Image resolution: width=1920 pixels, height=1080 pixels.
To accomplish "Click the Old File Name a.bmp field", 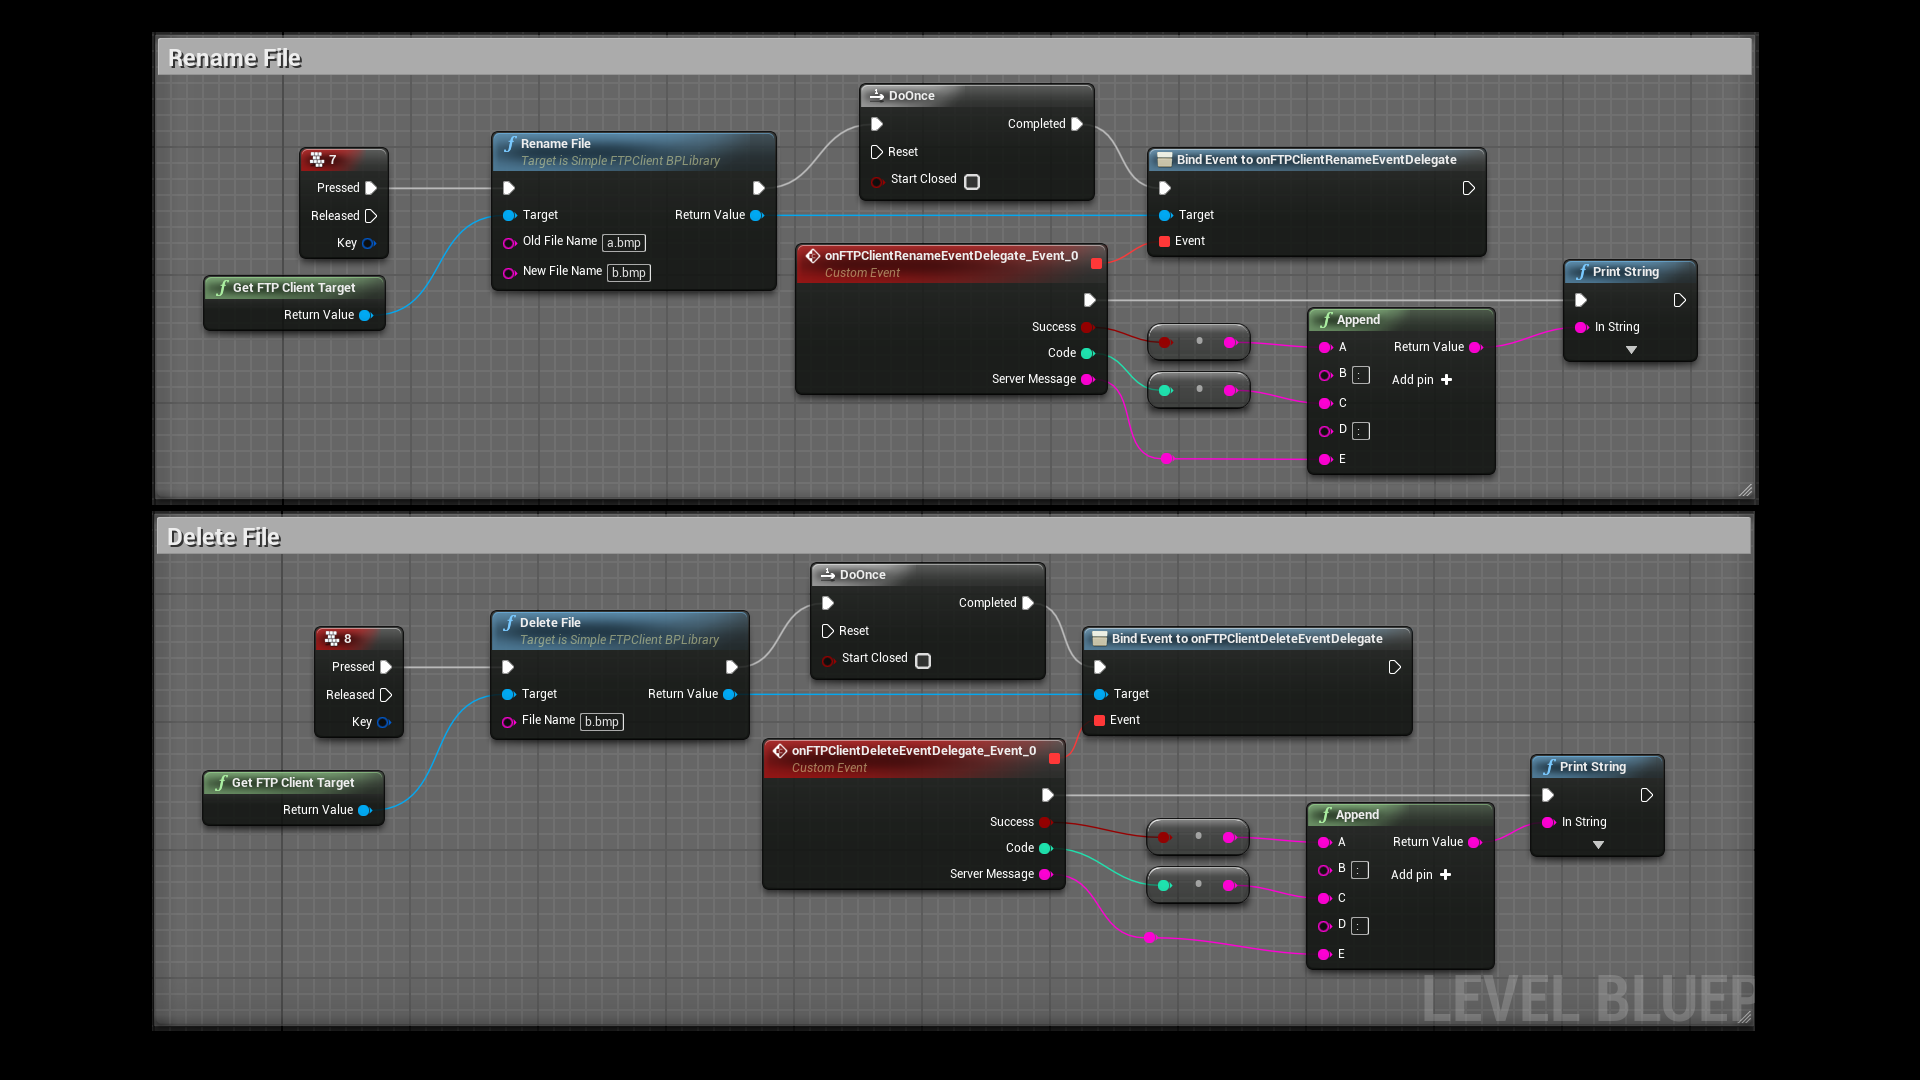I will (624, 243).
